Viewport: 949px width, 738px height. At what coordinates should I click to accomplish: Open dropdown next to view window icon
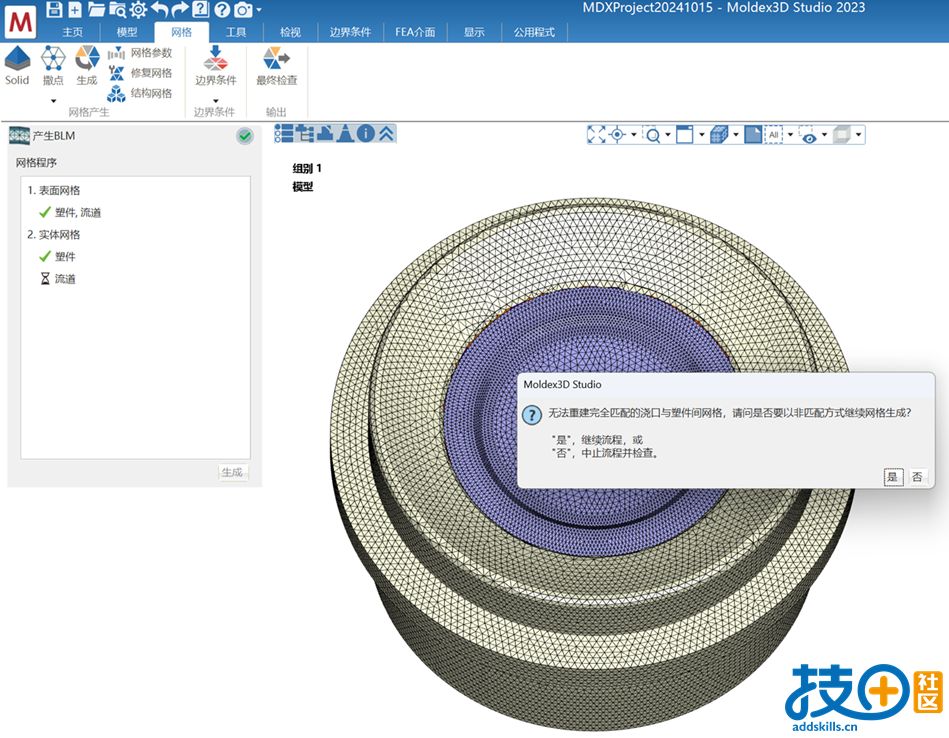point(702,134)
